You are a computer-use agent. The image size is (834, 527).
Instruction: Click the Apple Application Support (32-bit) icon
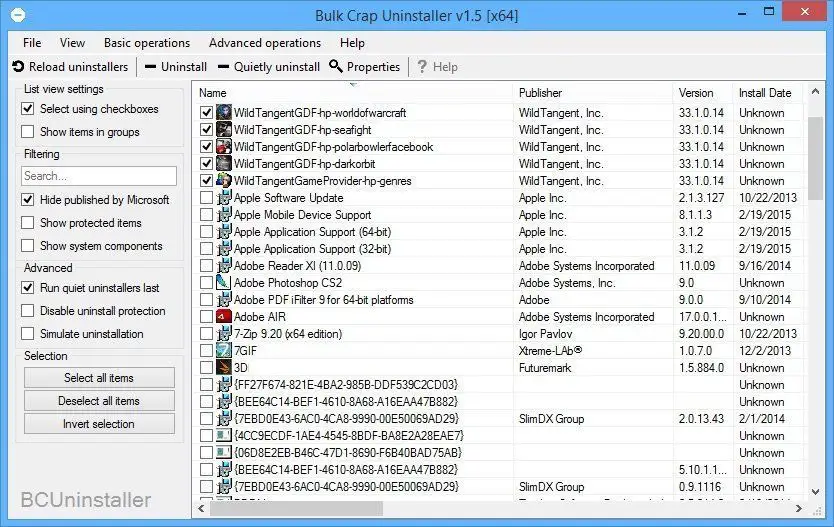(x=224, y=248)
